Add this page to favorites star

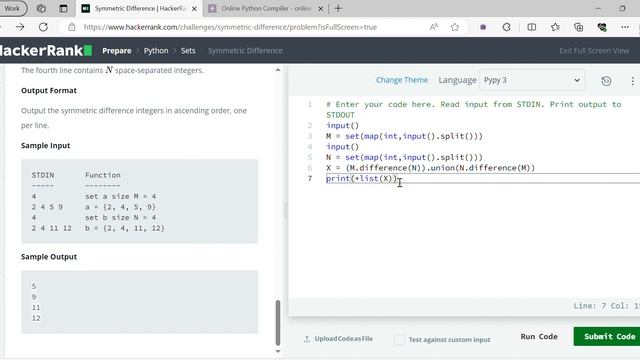[x=455, y=27]
